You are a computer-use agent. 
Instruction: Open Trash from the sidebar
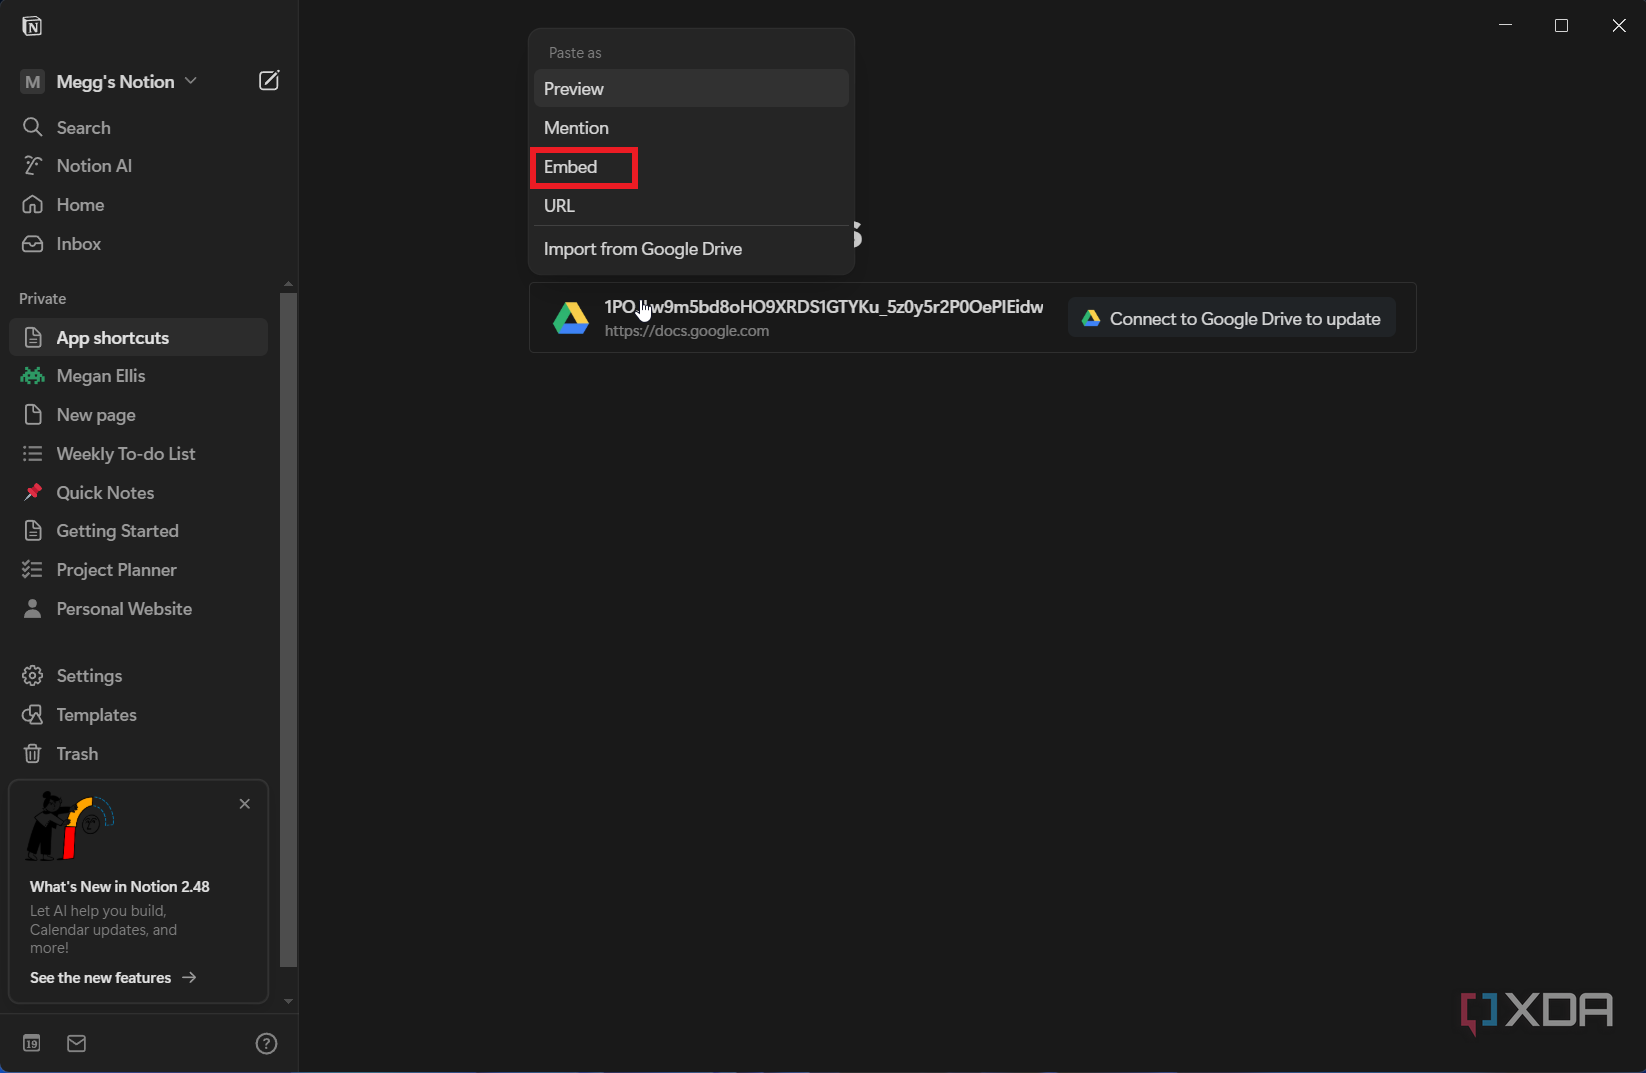coord(139,754)
